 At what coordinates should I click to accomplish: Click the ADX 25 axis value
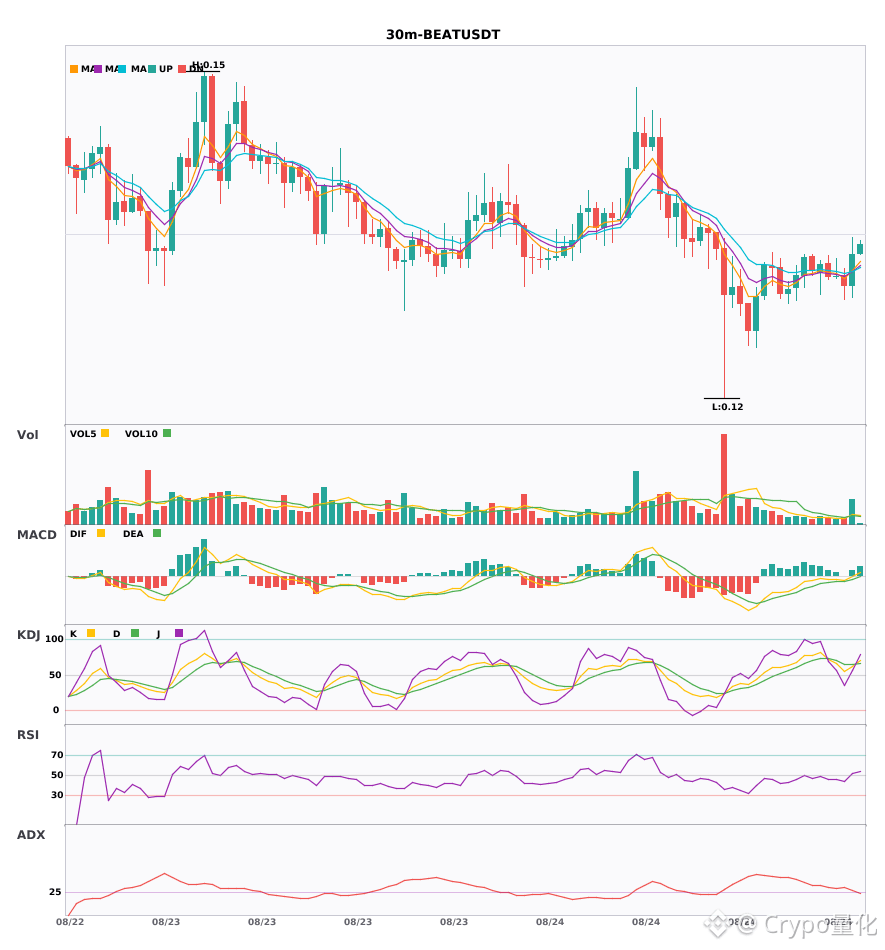[55, 892]
